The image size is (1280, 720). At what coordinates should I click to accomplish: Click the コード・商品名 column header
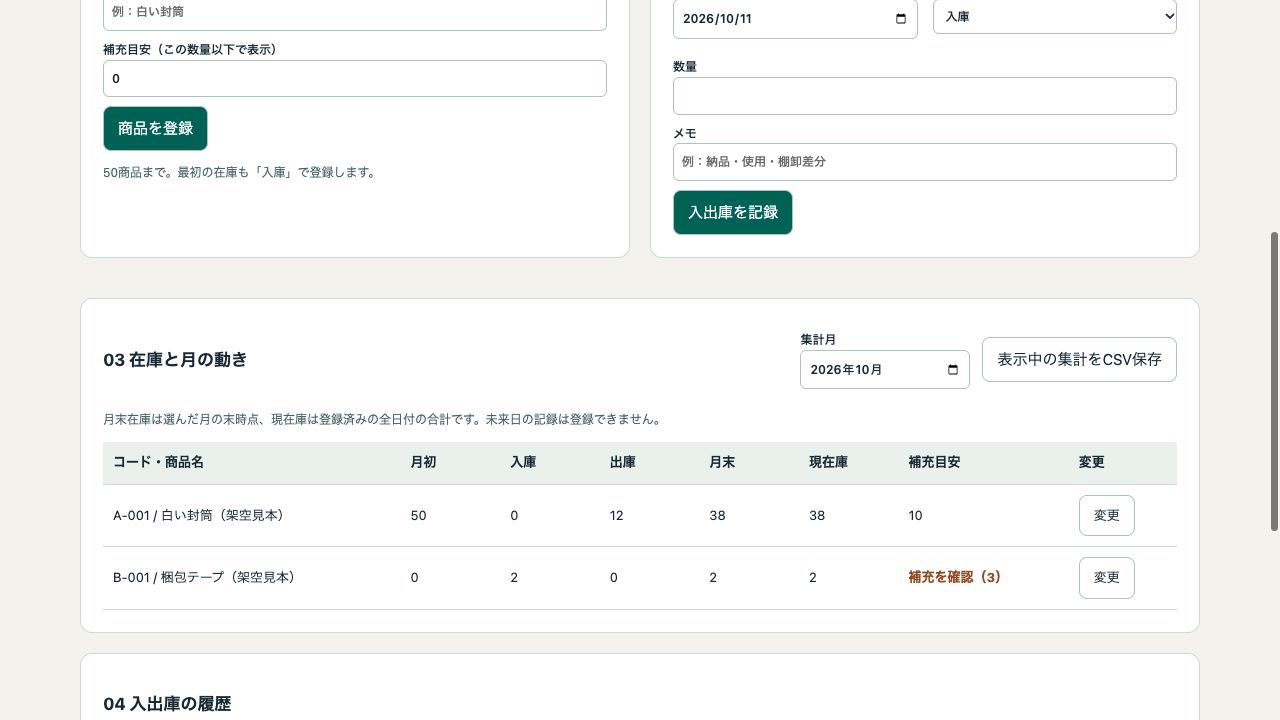(158, 462)
